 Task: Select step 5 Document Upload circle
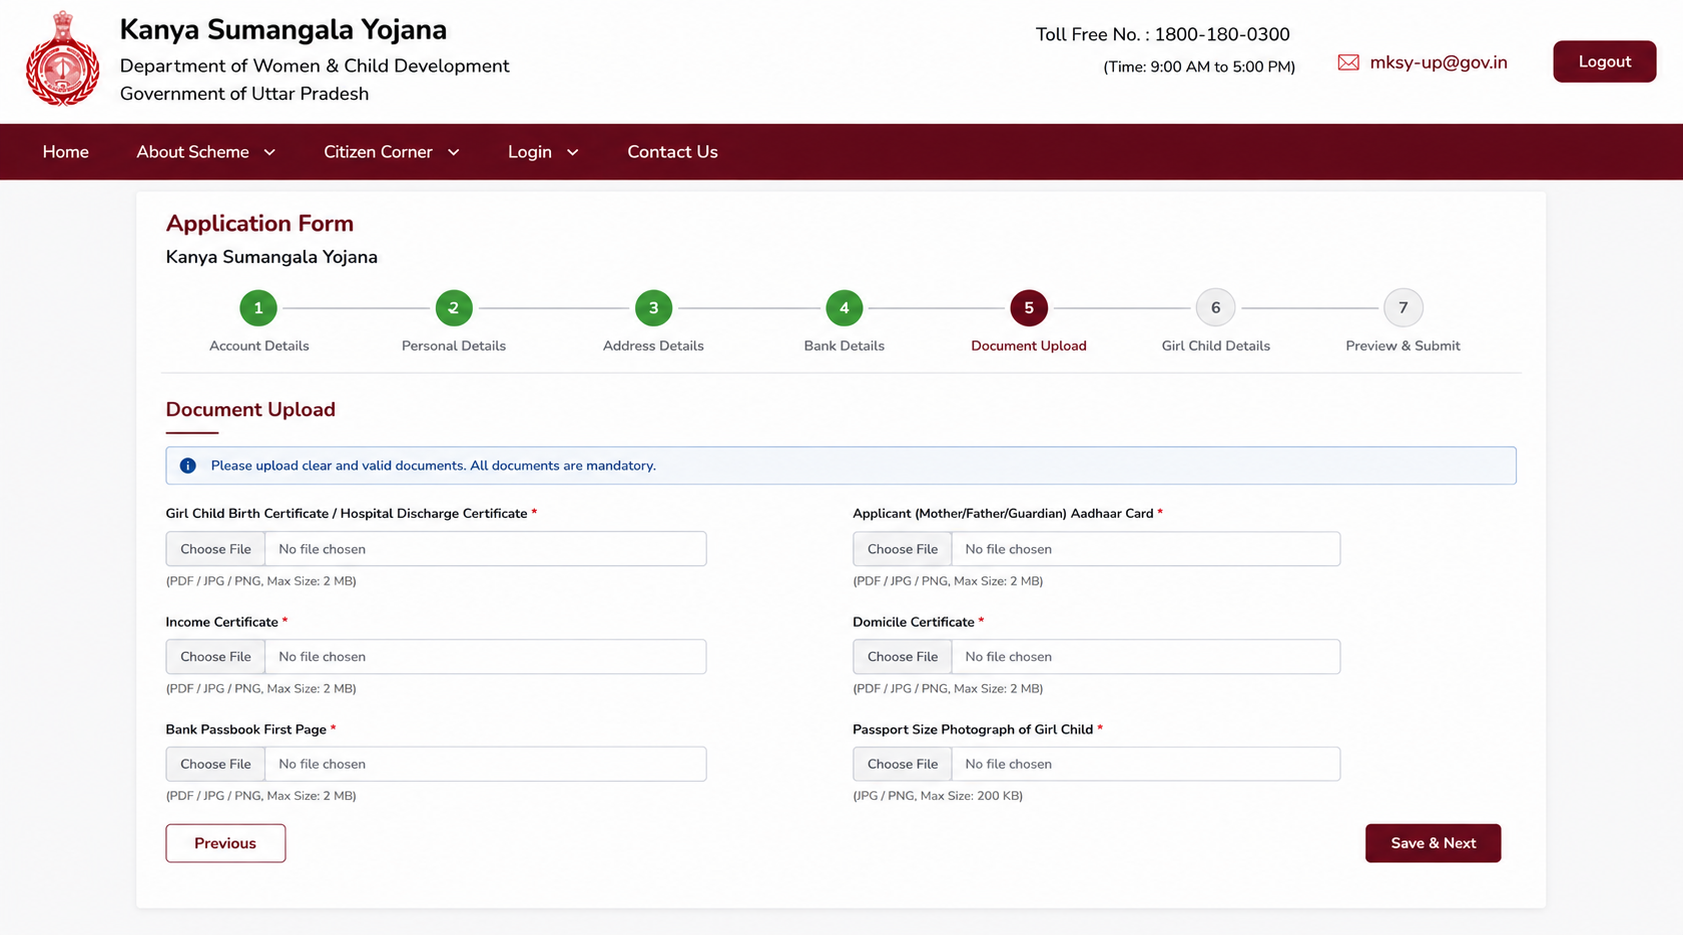tap(1028, 308)
